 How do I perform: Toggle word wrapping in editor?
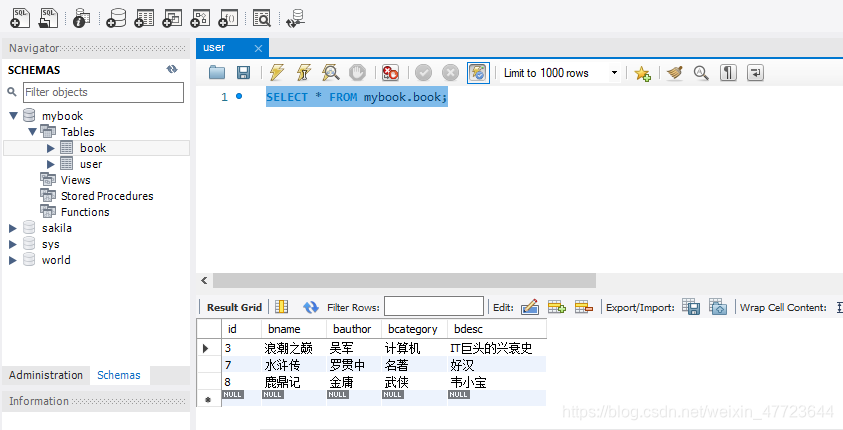coord(755,73)
